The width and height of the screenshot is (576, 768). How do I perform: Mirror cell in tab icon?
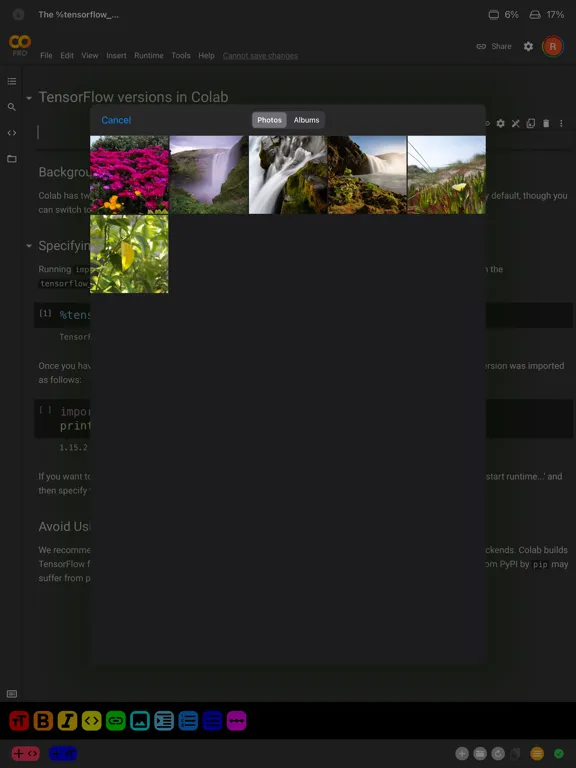[530, 123]
